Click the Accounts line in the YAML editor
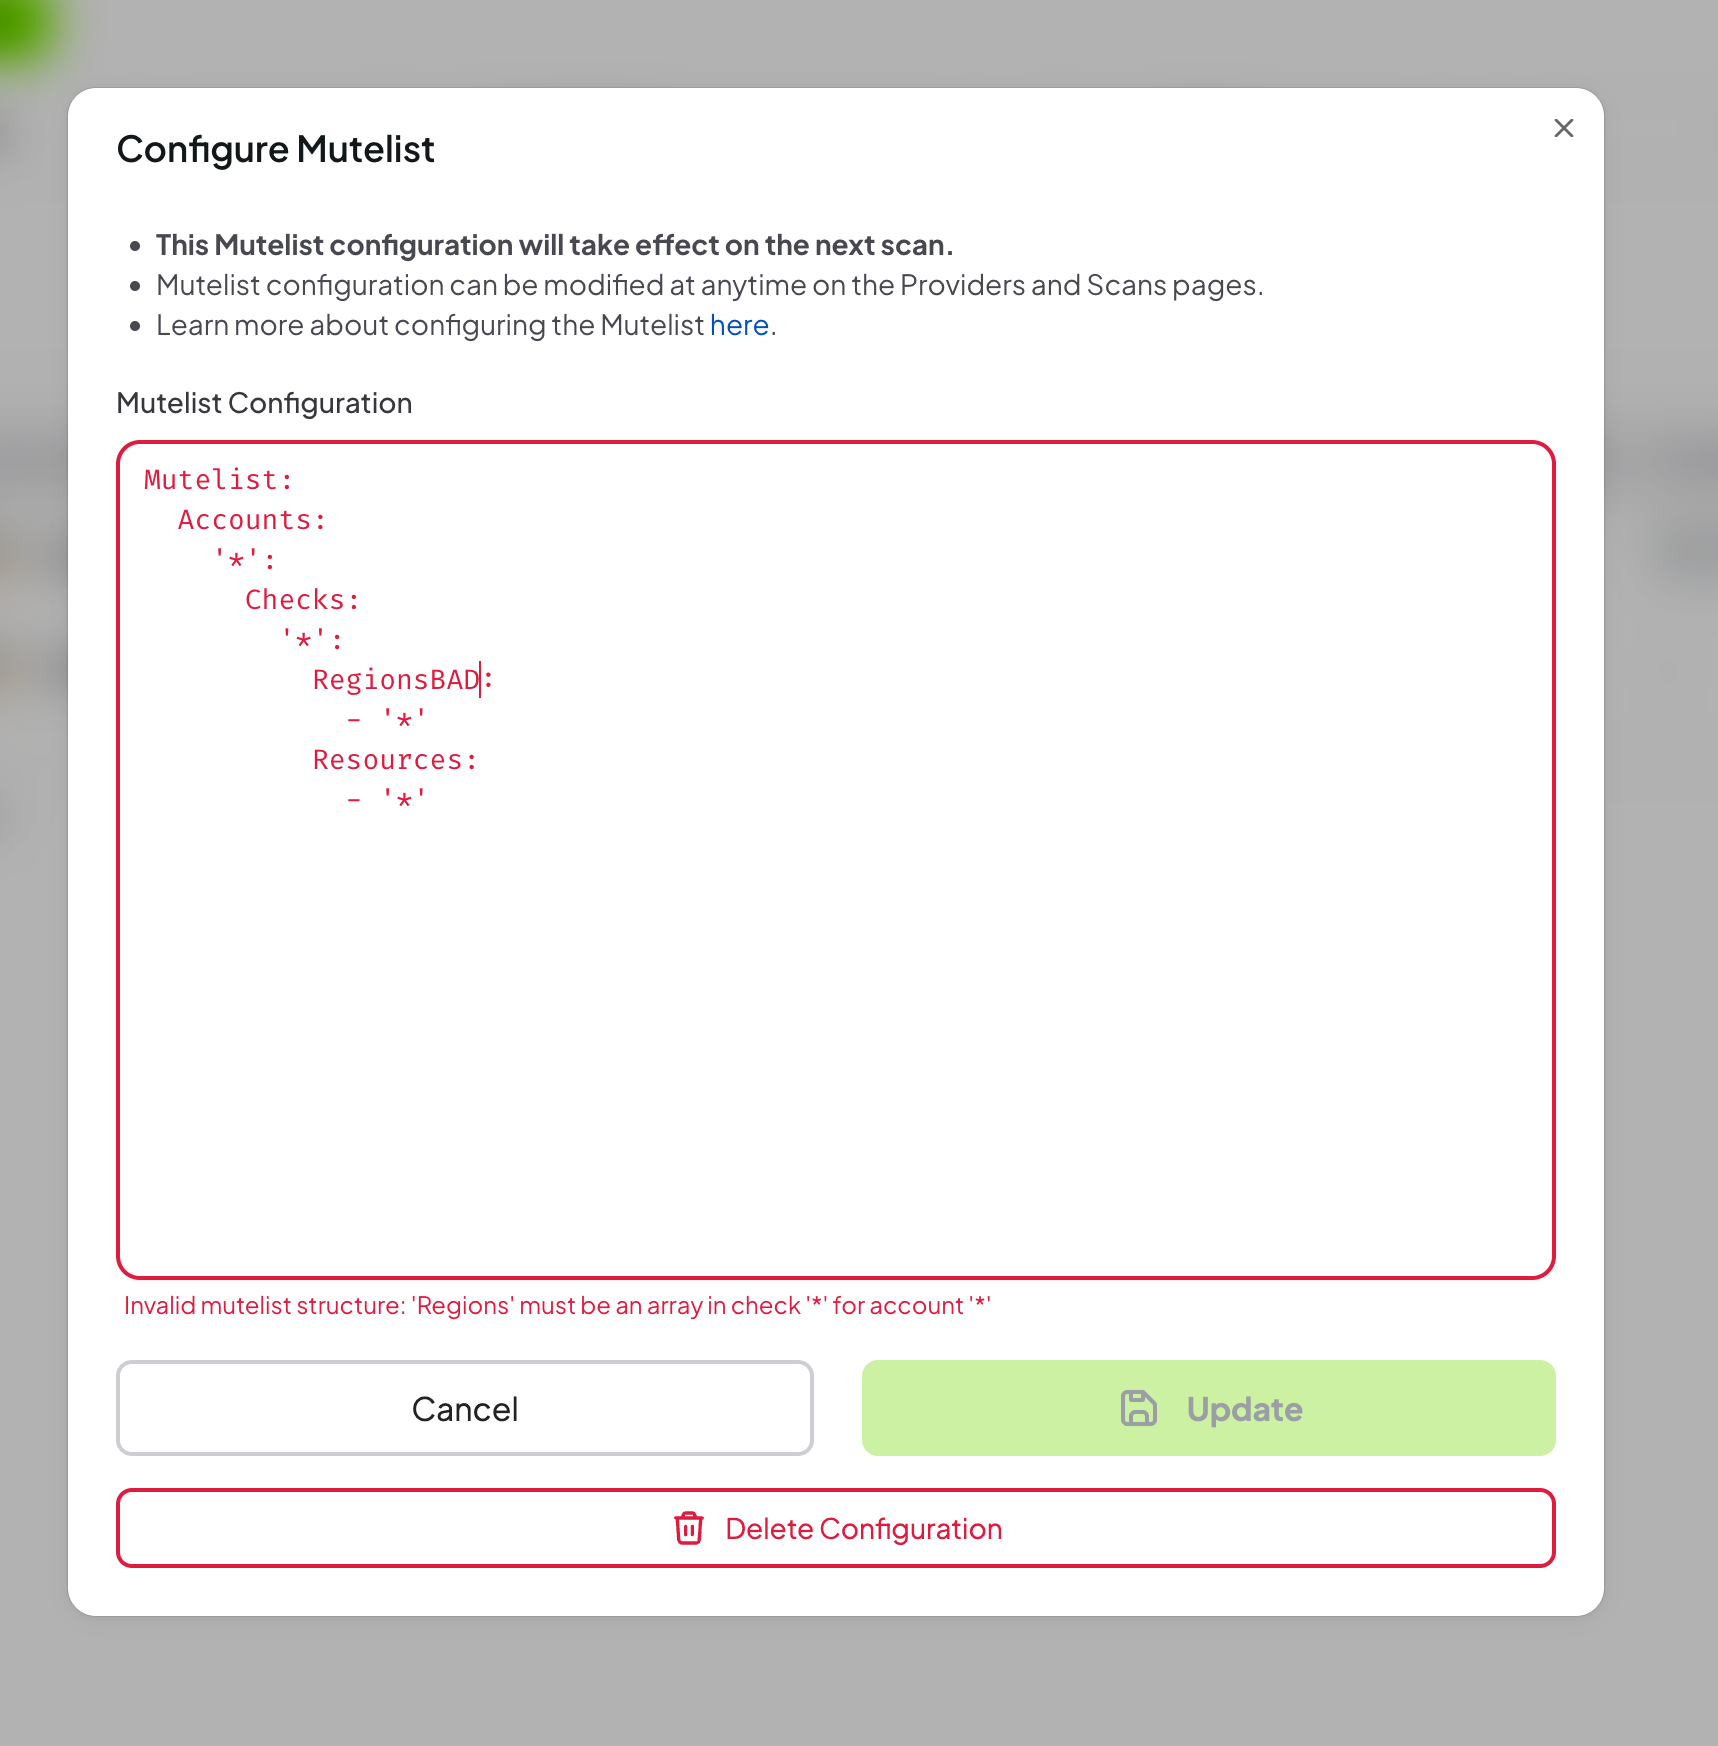Viewport: 1718px width, 1746px height. pos(250,519)
